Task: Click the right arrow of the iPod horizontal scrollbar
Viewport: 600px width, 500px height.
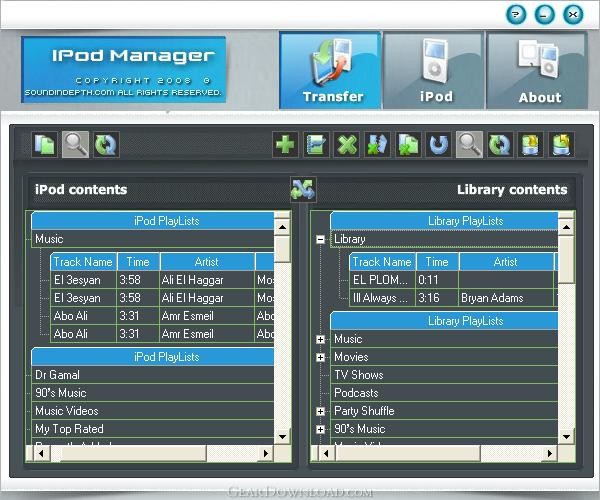Action: point(266,454)
